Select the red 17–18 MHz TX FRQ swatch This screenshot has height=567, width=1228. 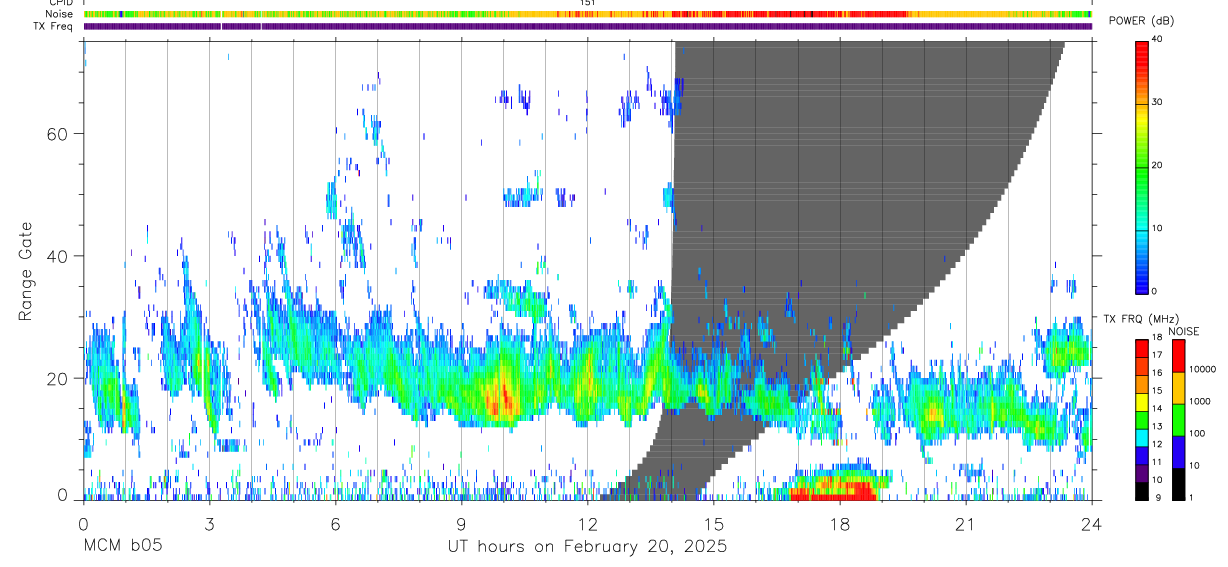(x=1142, y=348)
